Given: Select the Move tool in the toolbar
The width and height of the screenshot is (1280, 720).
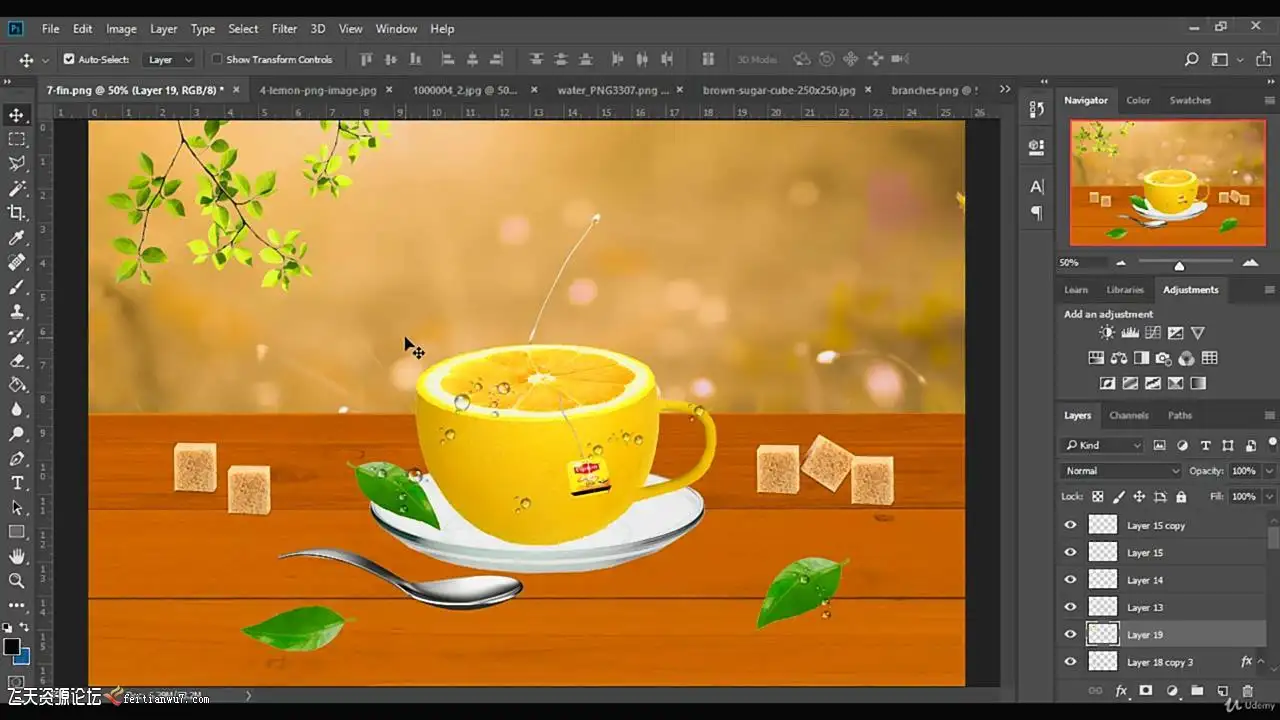Looking at the screenshot, I should coord(17,115).
